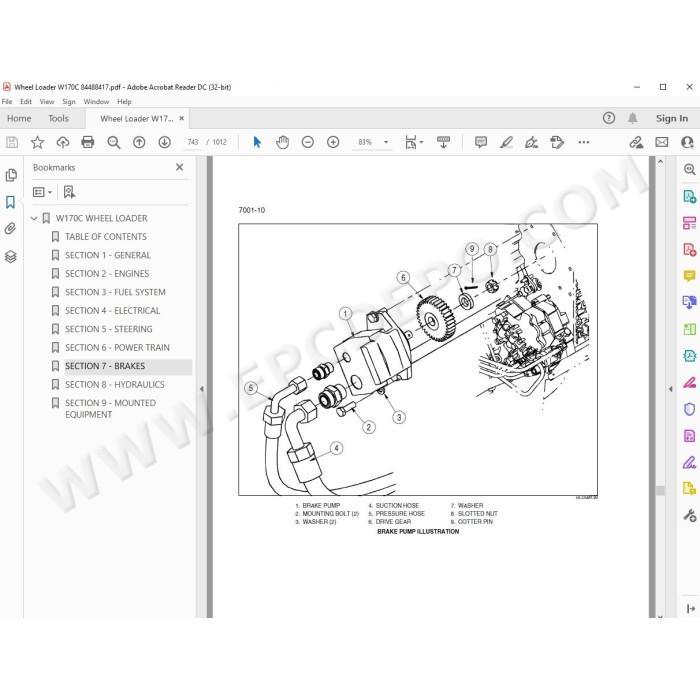Open SECTION 8 - HYDRAULICS bookmark
Image resolution: width=700 pixels, height=700 pixels.
click(x=115, y=384)
